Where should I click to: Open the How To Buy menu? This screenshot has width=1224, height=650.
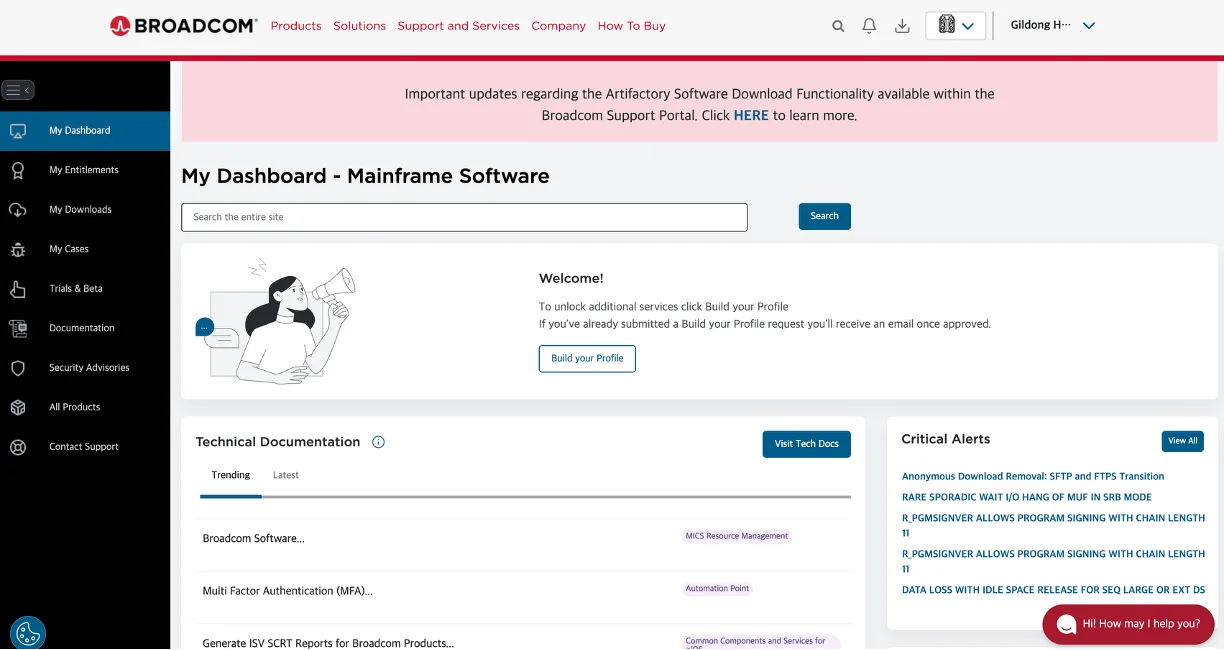[632, 26]
